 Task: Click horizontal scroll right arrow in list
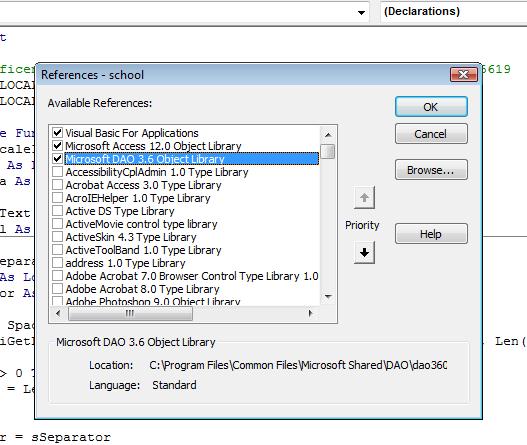(x=311, y=313)
